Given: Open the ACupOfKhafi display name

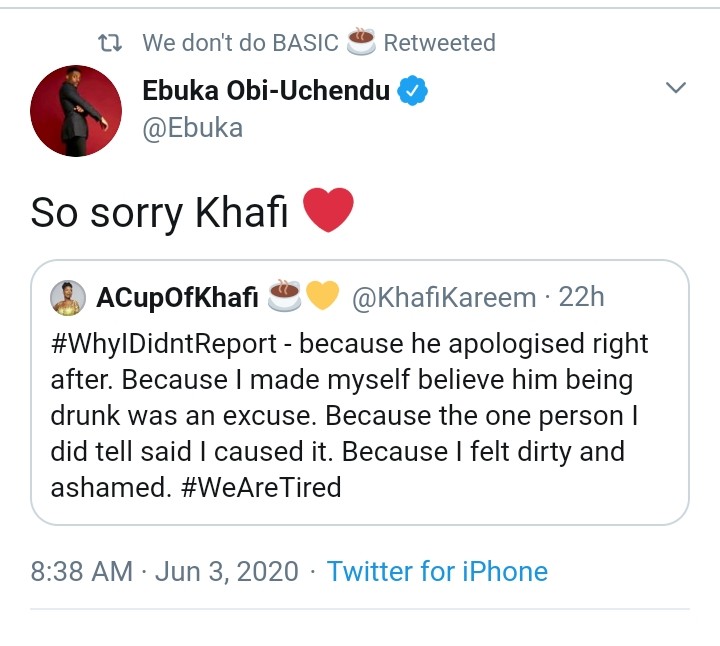Looking at the screenshot, I should coord(176,298).
